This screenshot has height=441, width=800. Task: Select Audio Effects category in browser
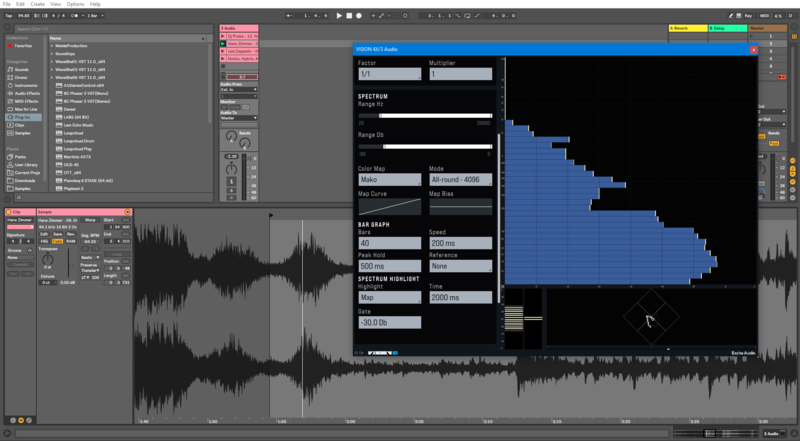point(27,94)
